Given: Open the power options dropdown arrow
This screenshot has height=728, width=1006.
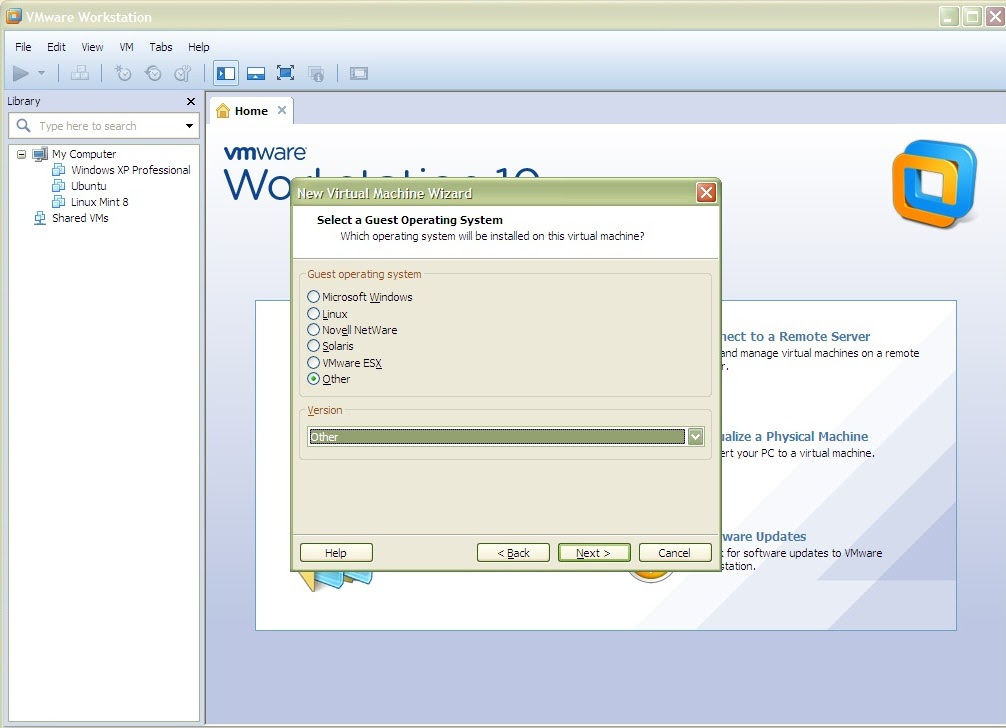Looking at the screenshot, I should [42, 73].
